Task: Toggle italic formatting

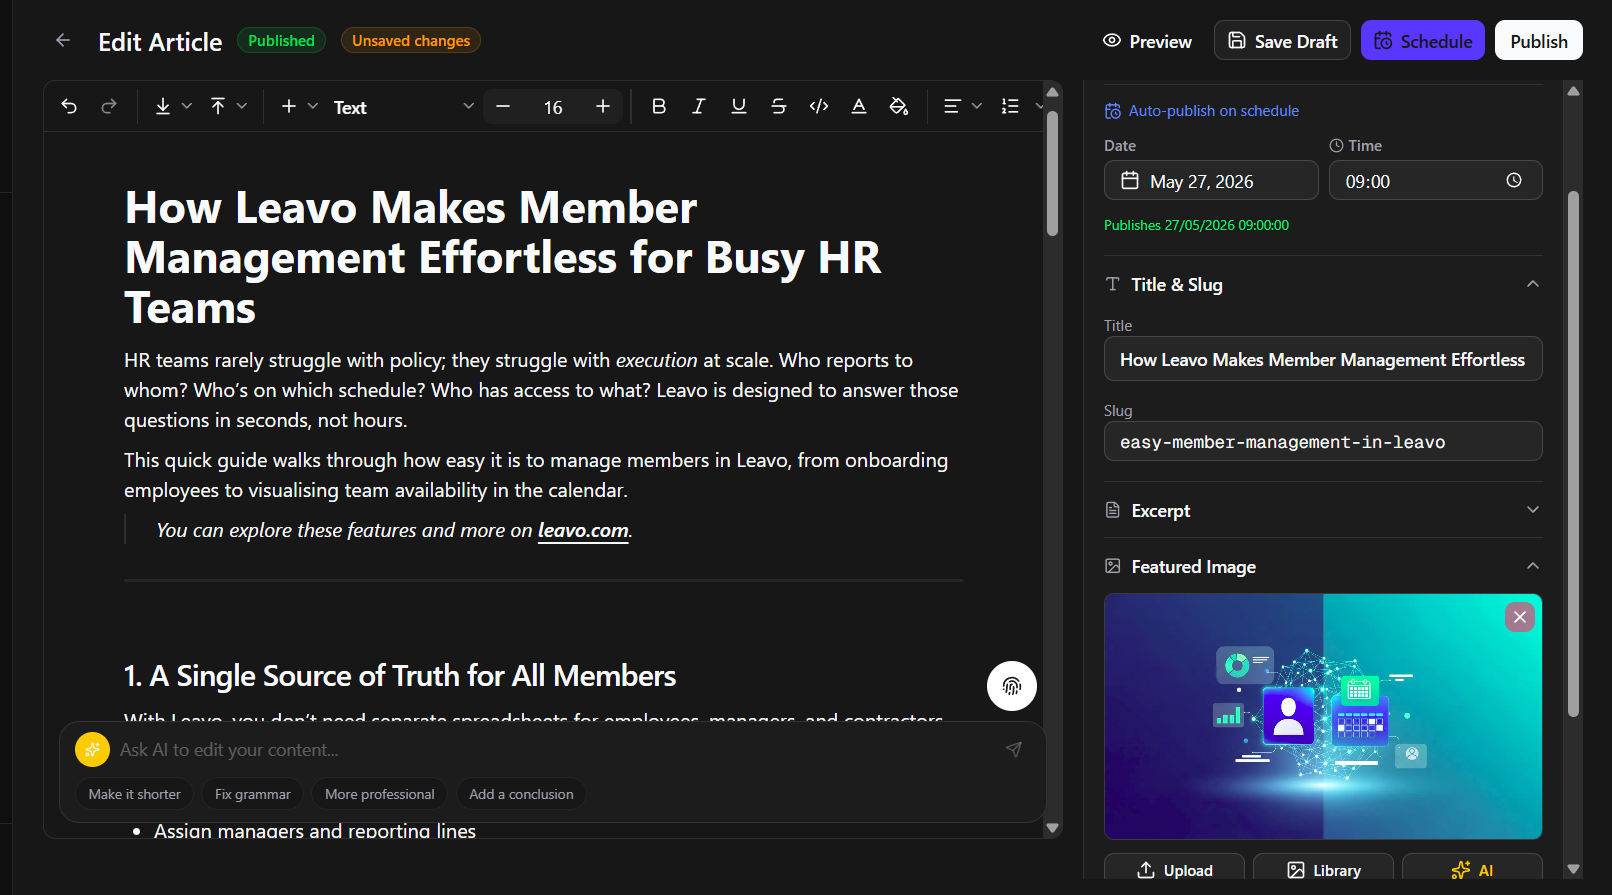Action: tap(698, 106)
